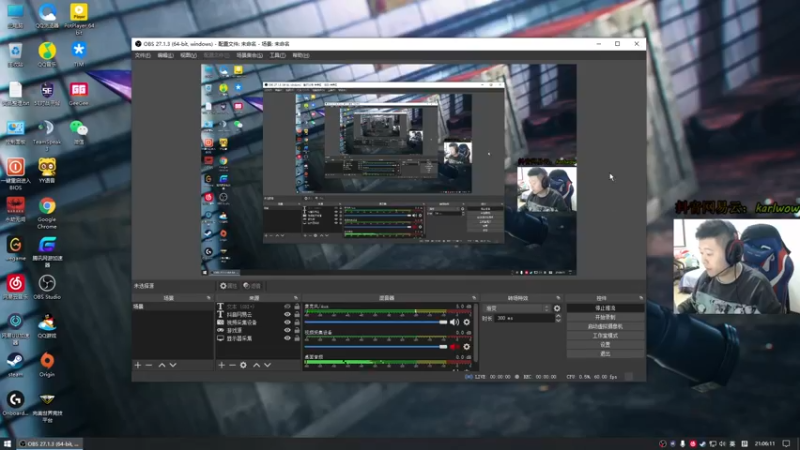Screen dimensions: 800x450
Task: Remove the selected source with the minus icon
Action: pos(232,365)
